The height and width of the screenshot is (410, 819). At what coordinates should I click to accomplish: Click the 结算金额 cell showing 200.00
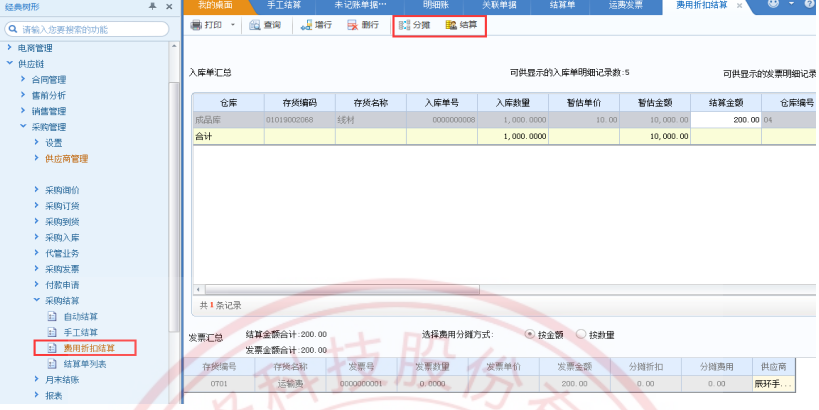[726, 120]
